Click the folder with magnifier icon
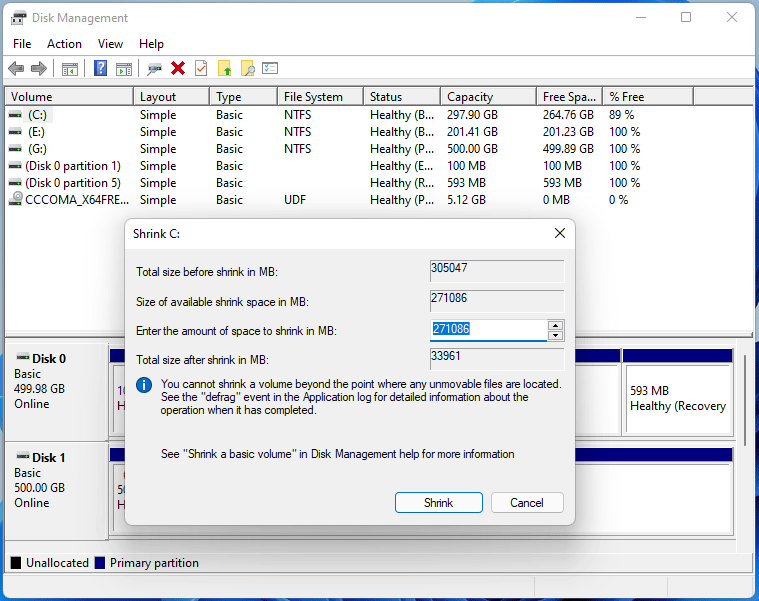Viewport: 759px width, 601px height. point(247,69)
